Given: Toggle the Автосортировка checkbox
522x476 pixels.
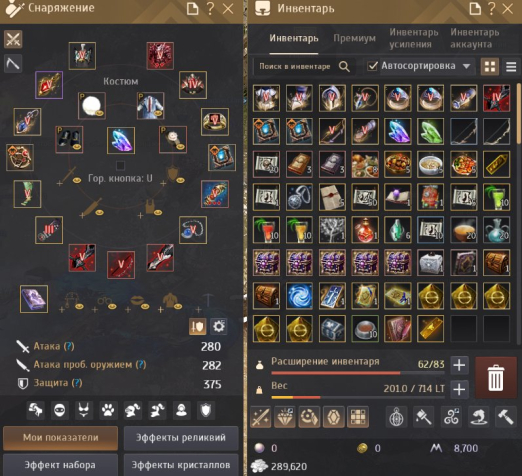Looking at the screenshot, I should point(372,66).
